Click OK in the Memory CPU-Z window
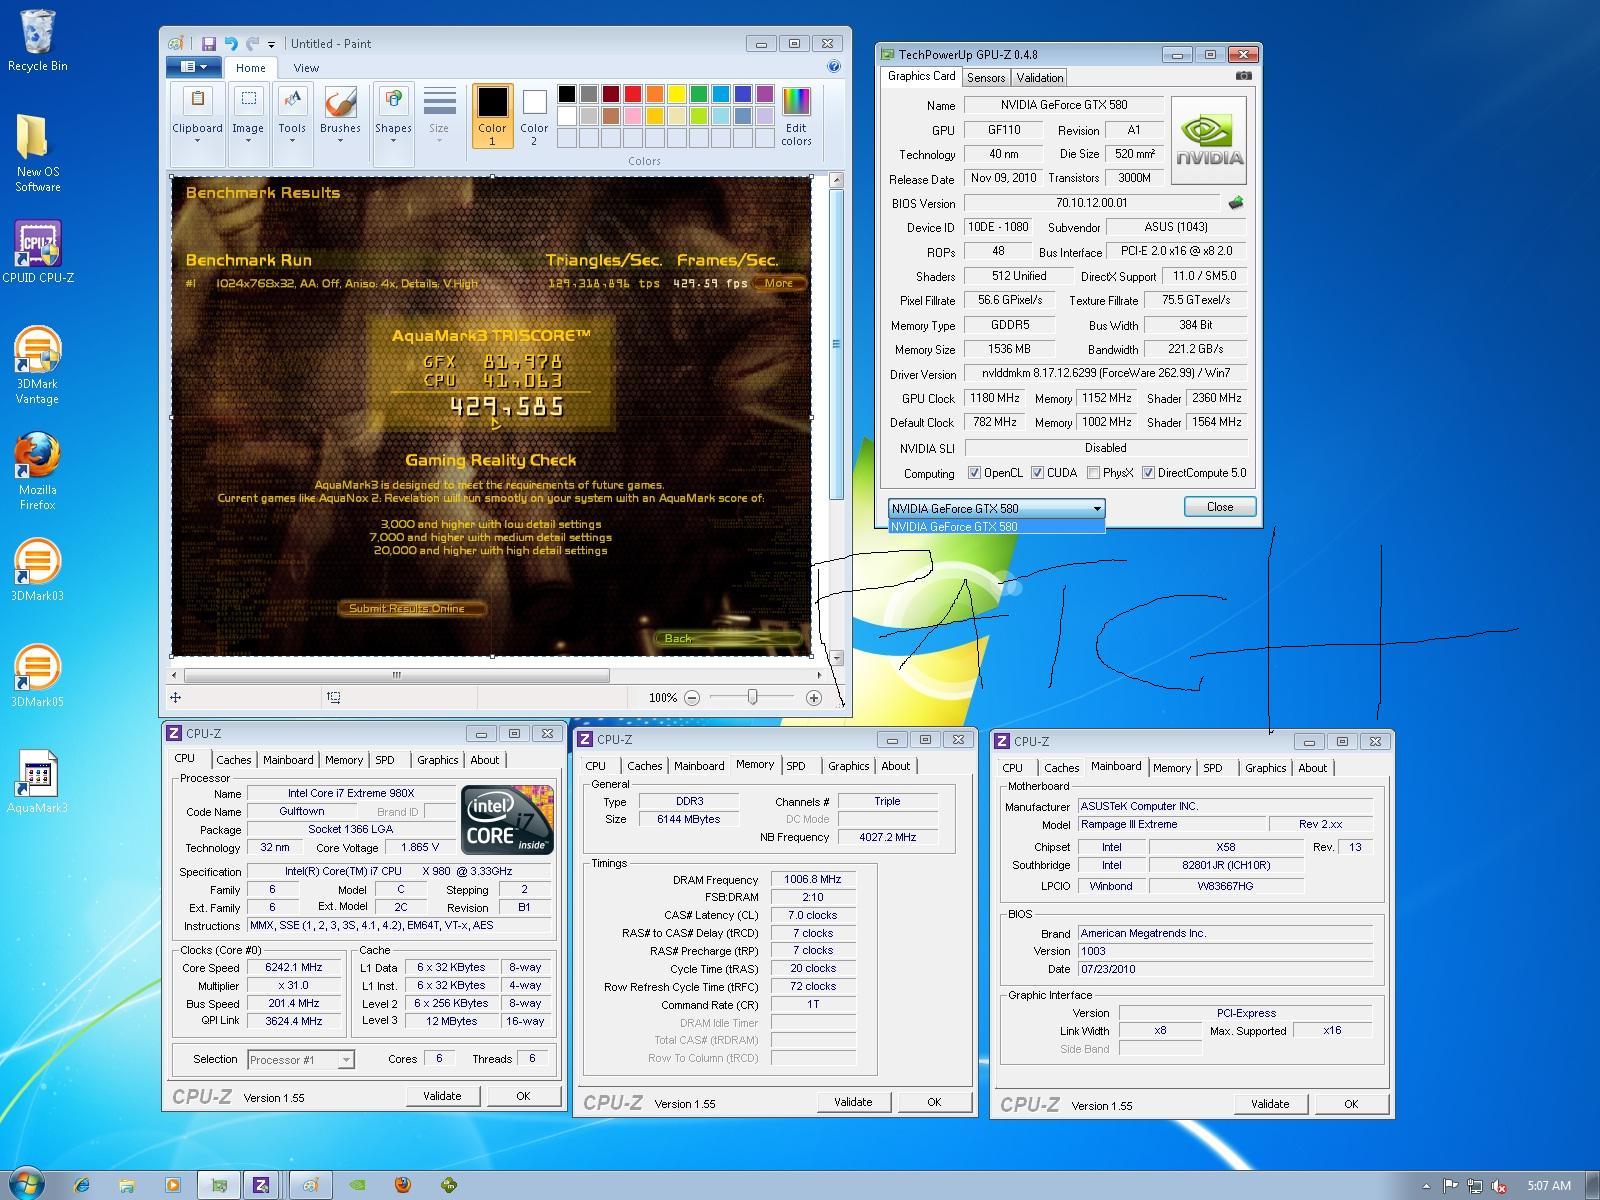Screen dimensions: 1600x1200 coord(934,1102)
